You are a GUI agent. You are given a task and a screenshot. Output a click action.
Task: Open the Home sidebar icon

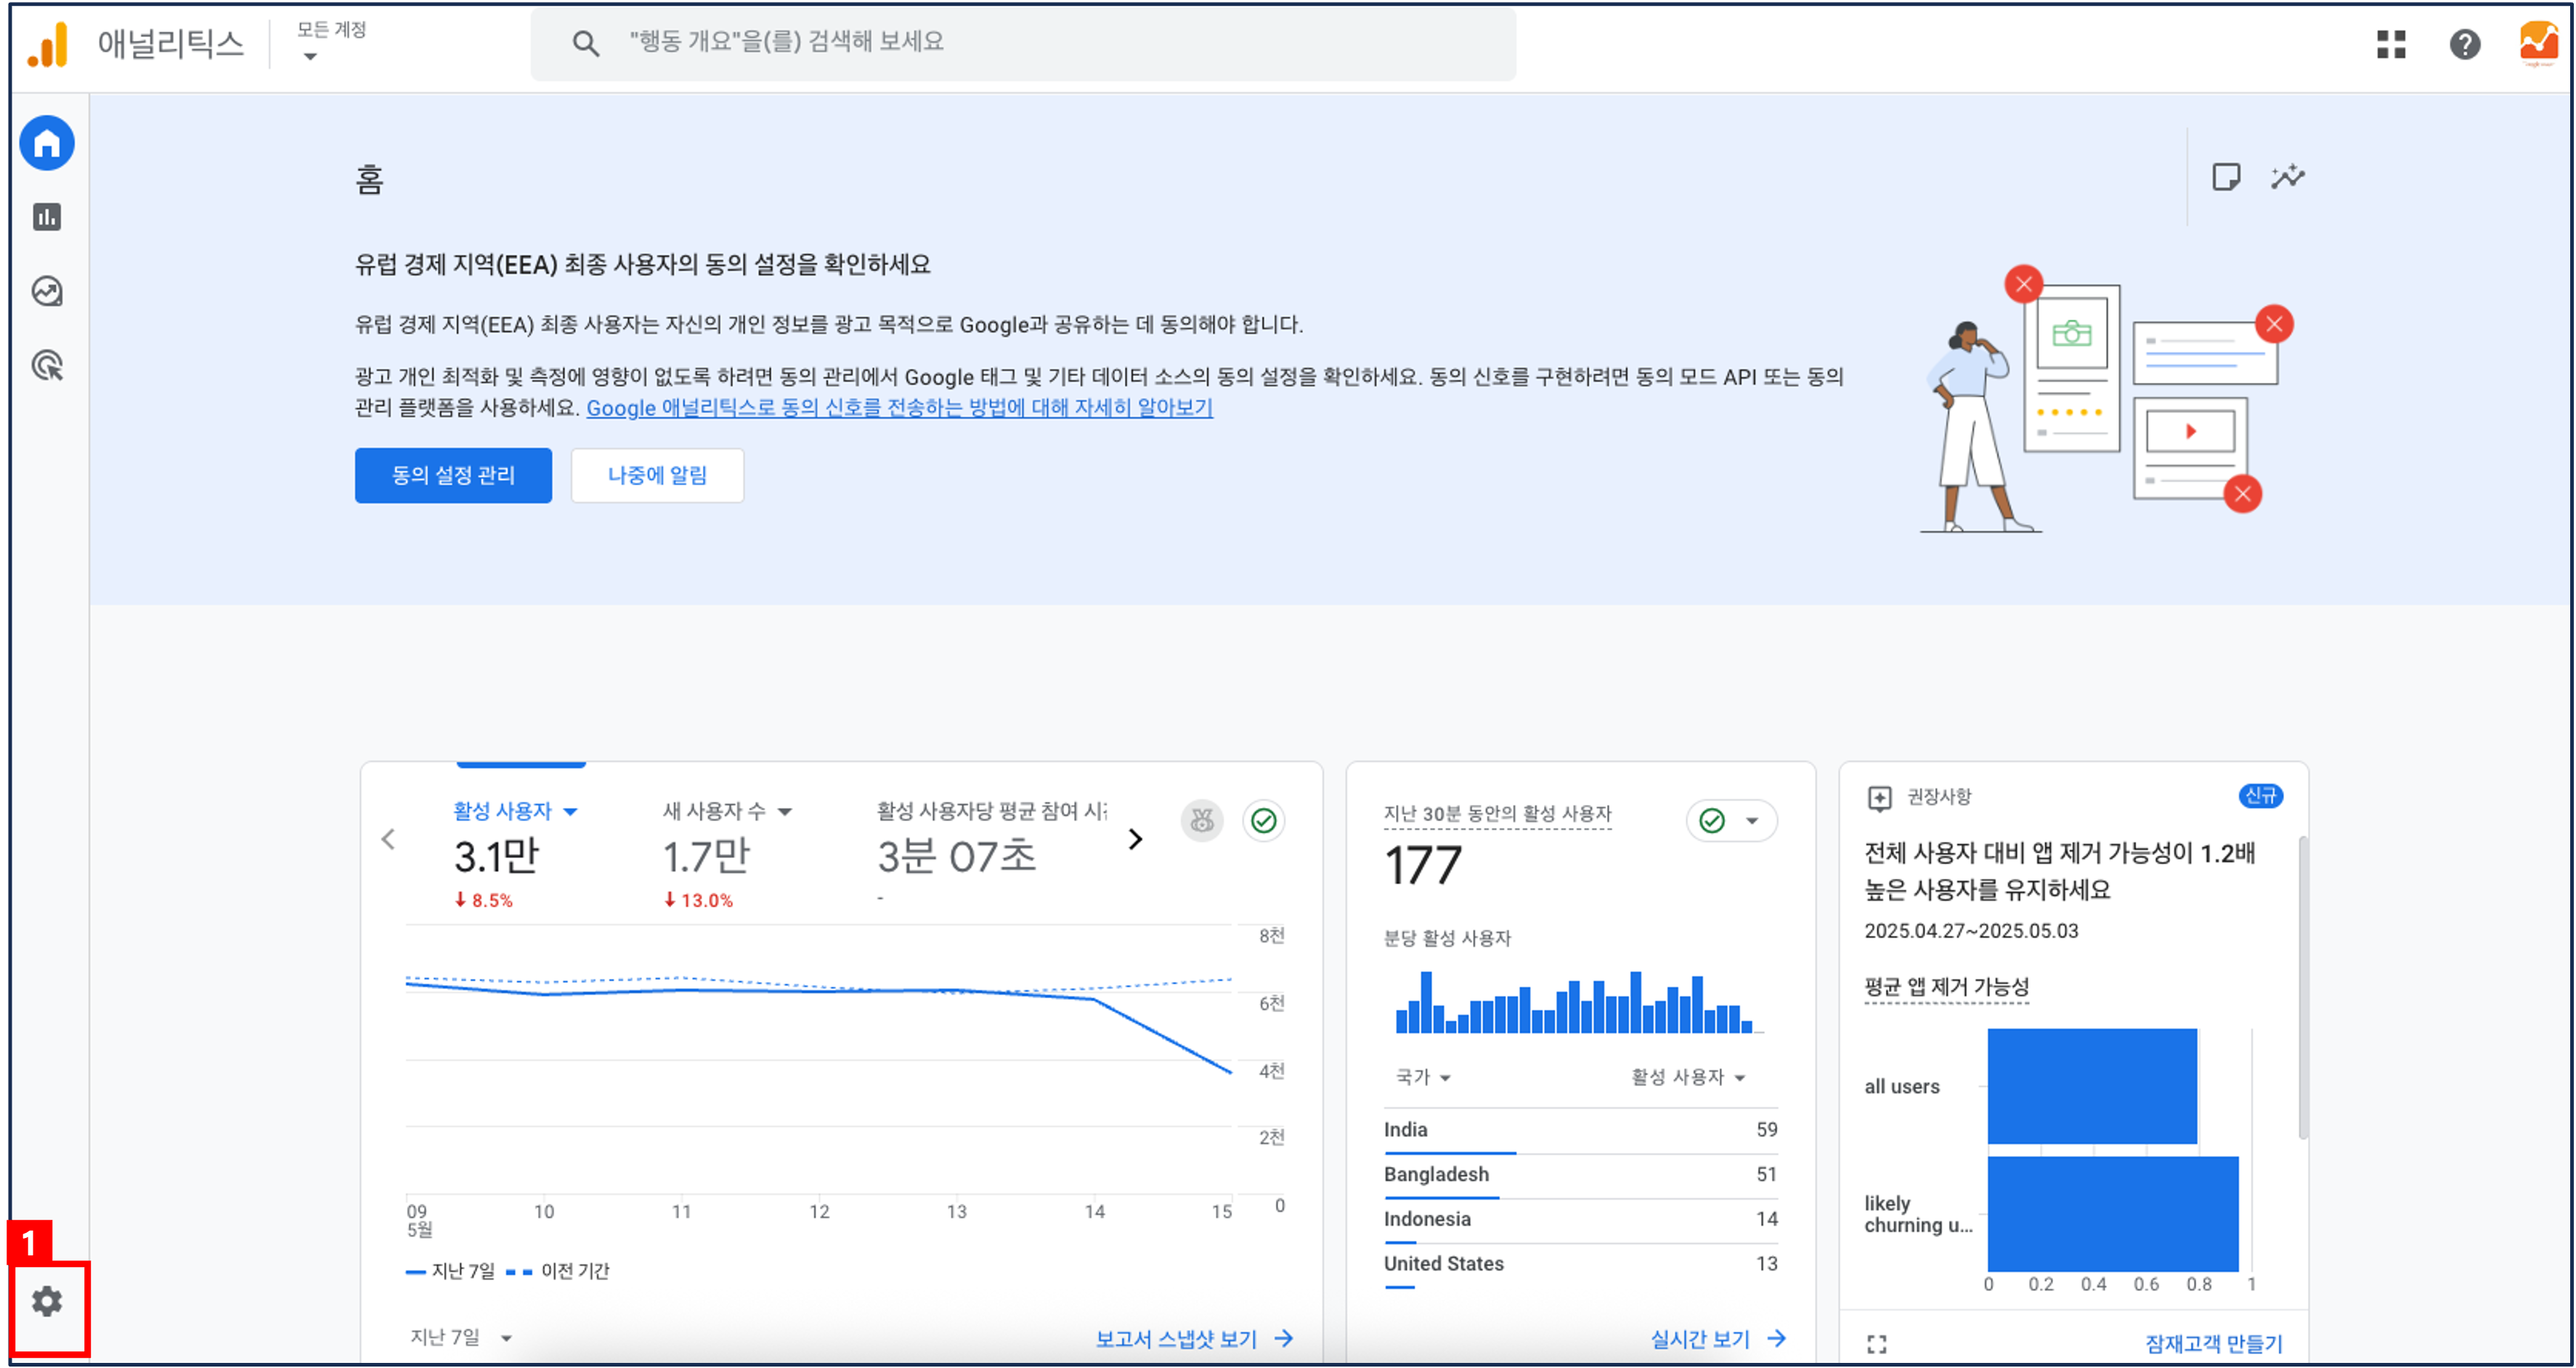[x=47, y=143]
